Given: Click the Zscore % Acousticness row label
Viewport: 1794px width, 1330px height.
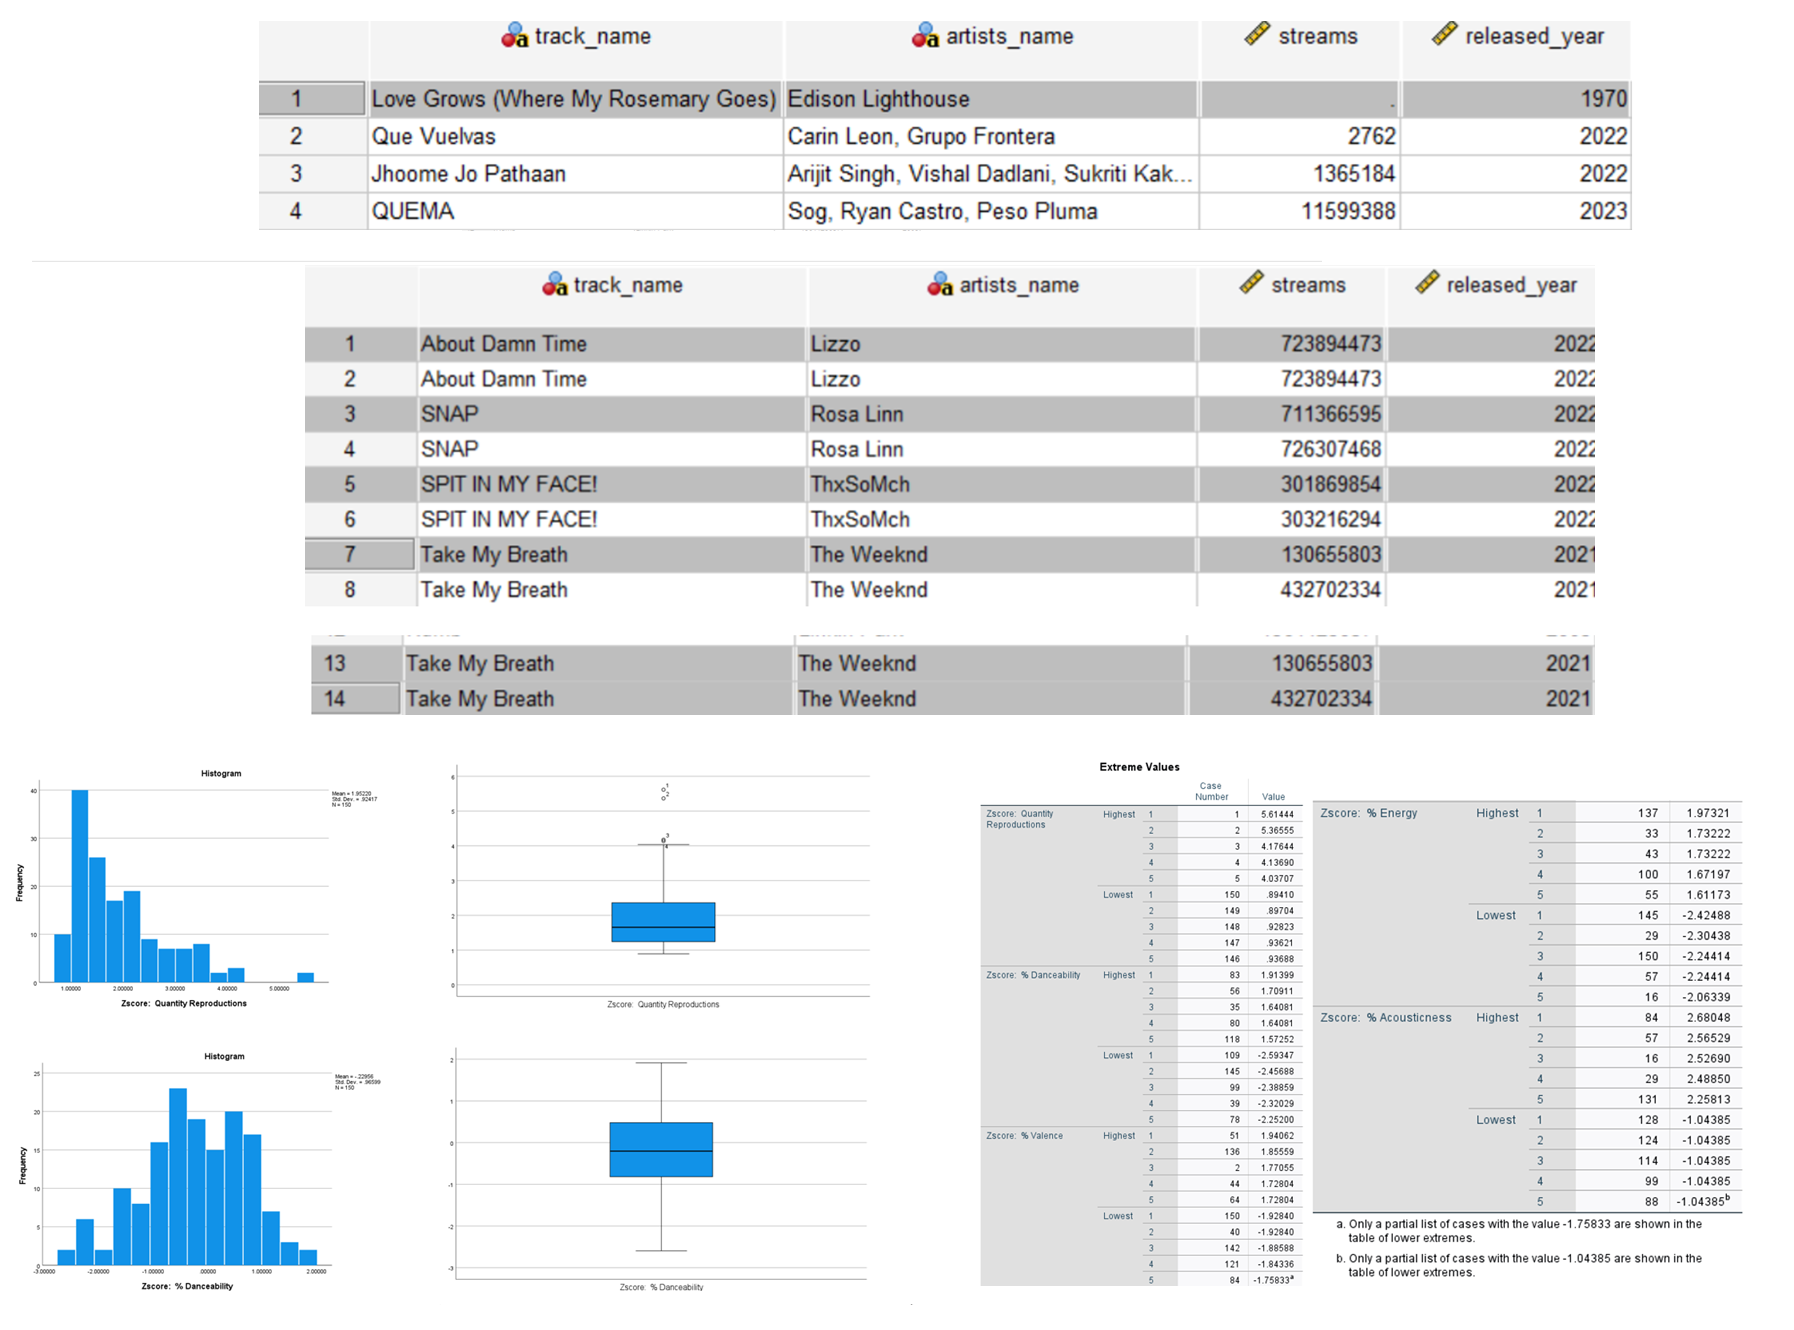Looking at the screenshot, I should tap(1386, 1018).
